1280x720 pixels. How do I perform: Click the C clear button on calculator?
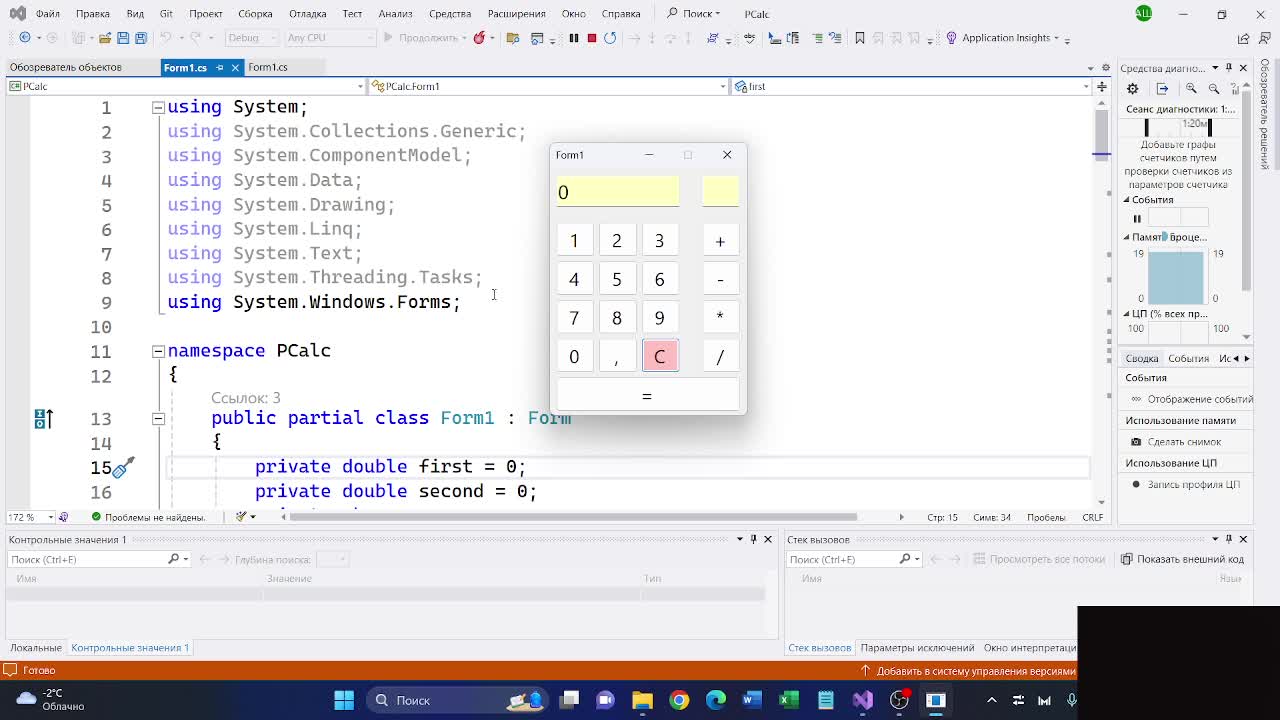[659, 356]
